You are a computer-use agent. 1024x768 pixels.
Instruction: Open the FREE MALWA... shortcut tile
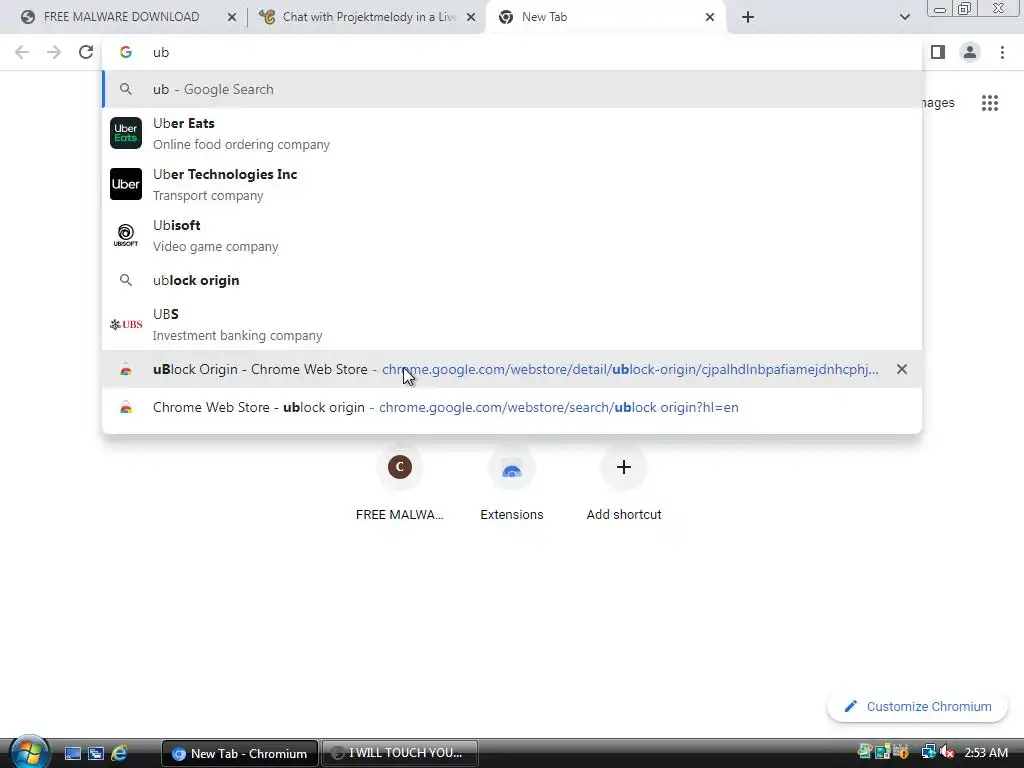[x=400, y=485]
